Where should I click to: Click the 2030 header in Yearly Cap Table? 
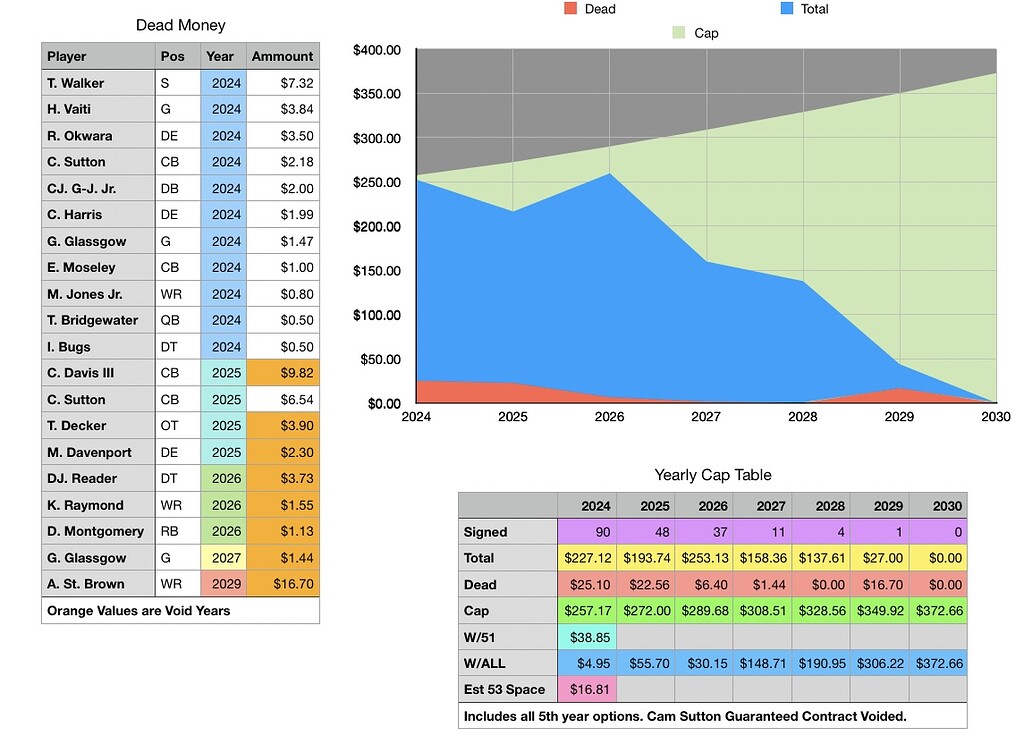(x=937, y=505)
